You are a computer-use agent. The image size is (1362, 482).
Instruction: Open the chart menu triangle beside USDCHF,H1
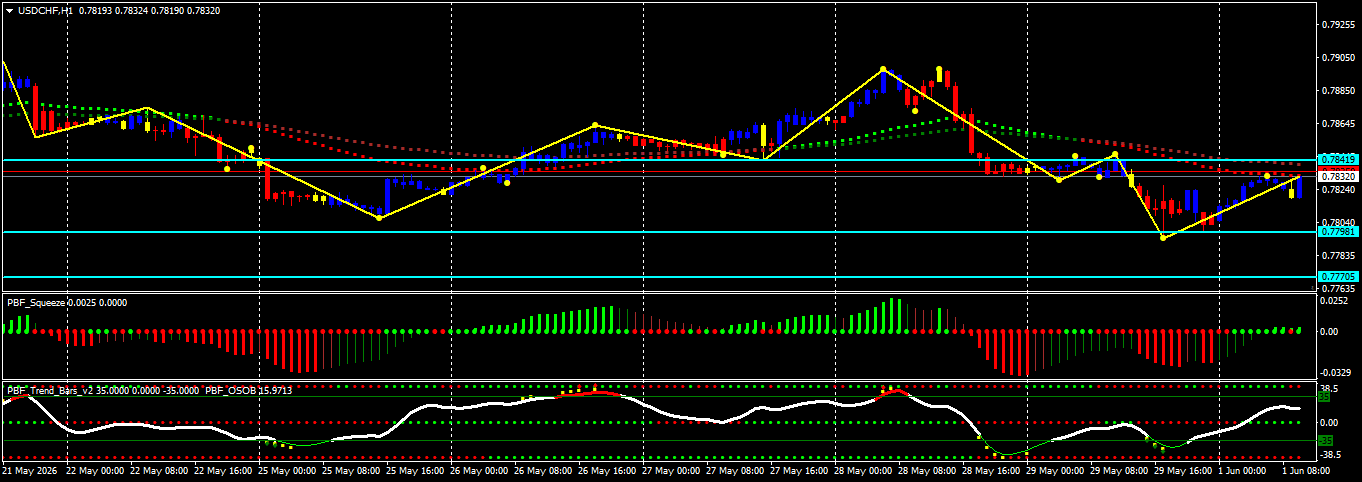point(9,9)
